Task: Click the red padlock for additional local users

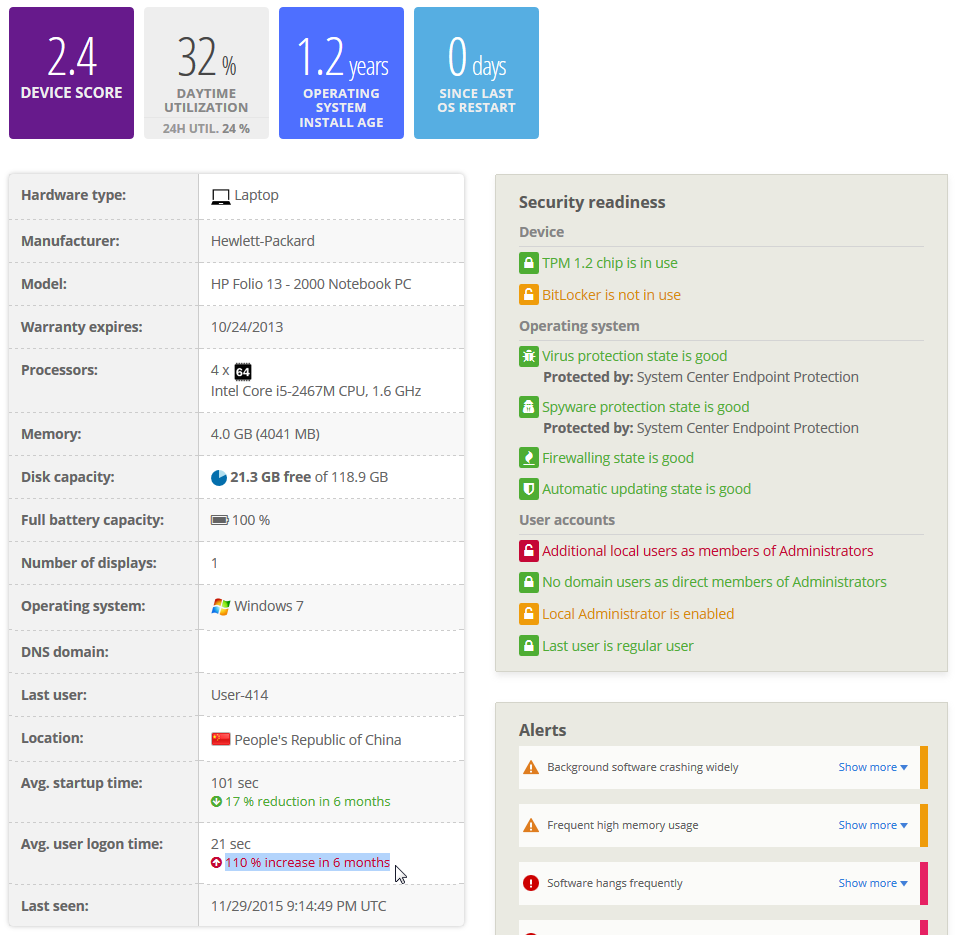Action: tap(527, 550)
